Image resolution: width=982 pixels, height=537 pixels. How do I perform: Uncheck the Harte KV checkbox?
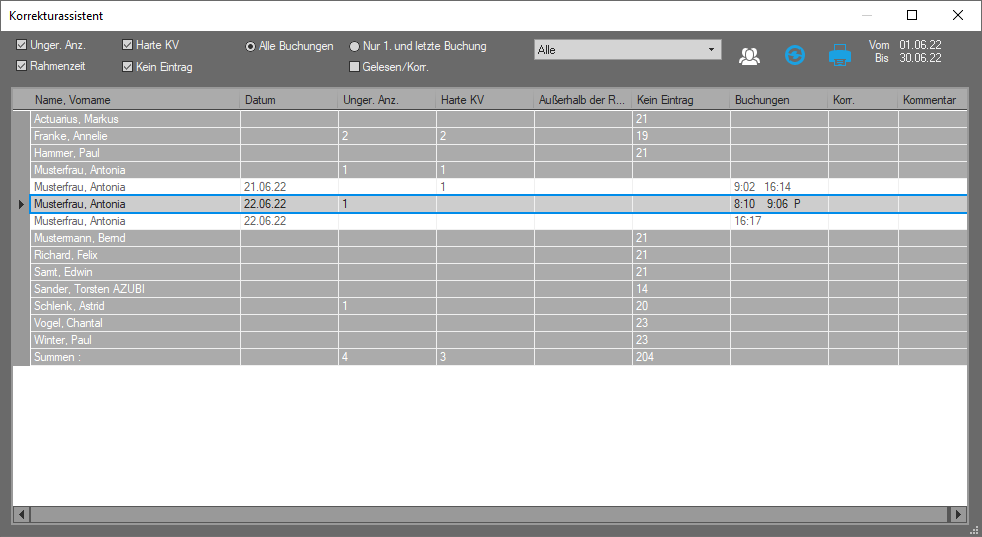(x=127, y=45)
